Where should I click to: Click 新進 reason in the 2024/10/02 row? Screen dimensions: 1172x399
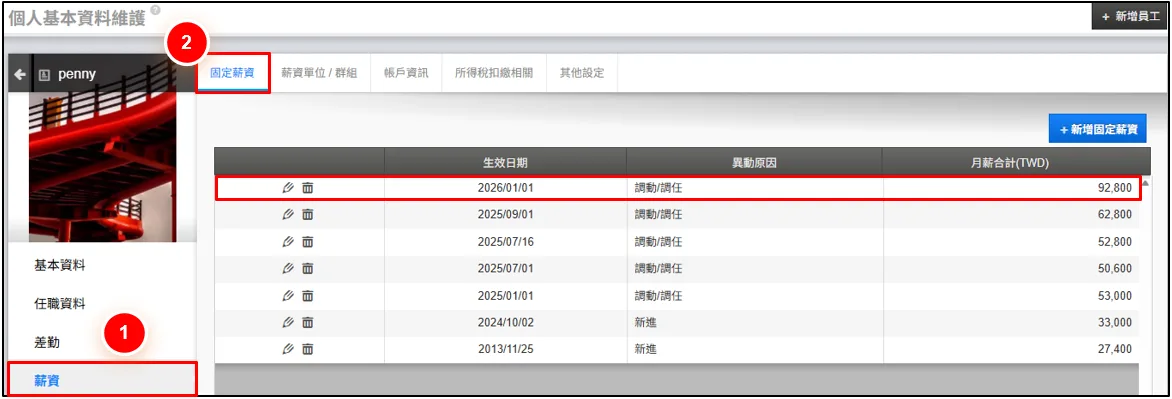[646, 322]
